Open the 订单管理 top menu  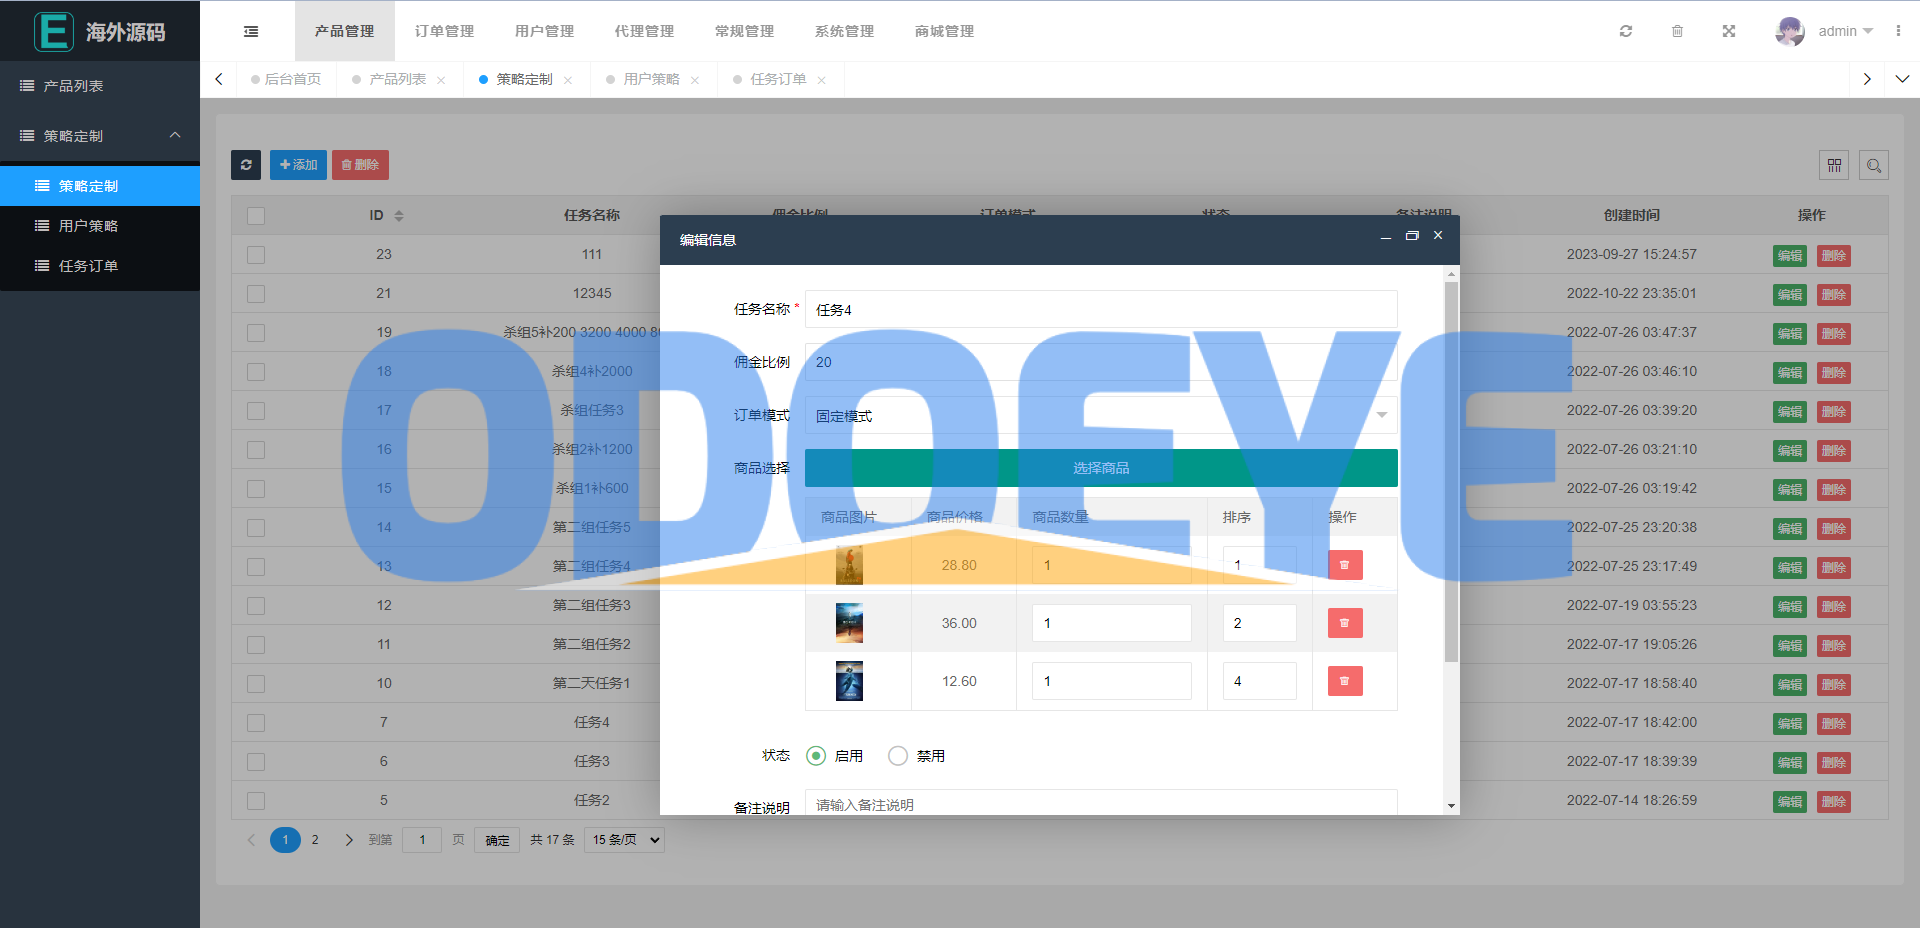pos(445,31)
